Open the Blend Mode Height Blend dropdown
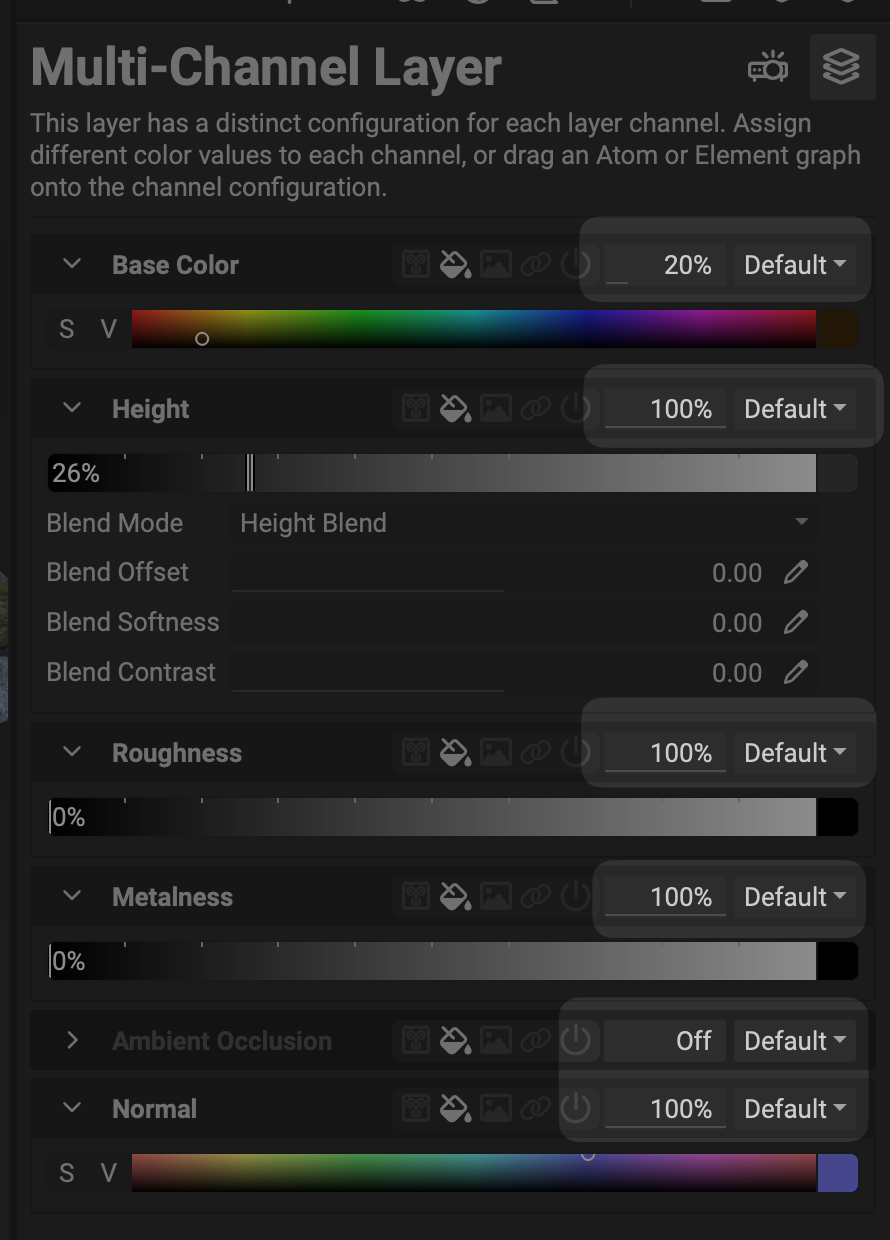This screenshot has height=1240, width=890. click(x=523, y=523)
